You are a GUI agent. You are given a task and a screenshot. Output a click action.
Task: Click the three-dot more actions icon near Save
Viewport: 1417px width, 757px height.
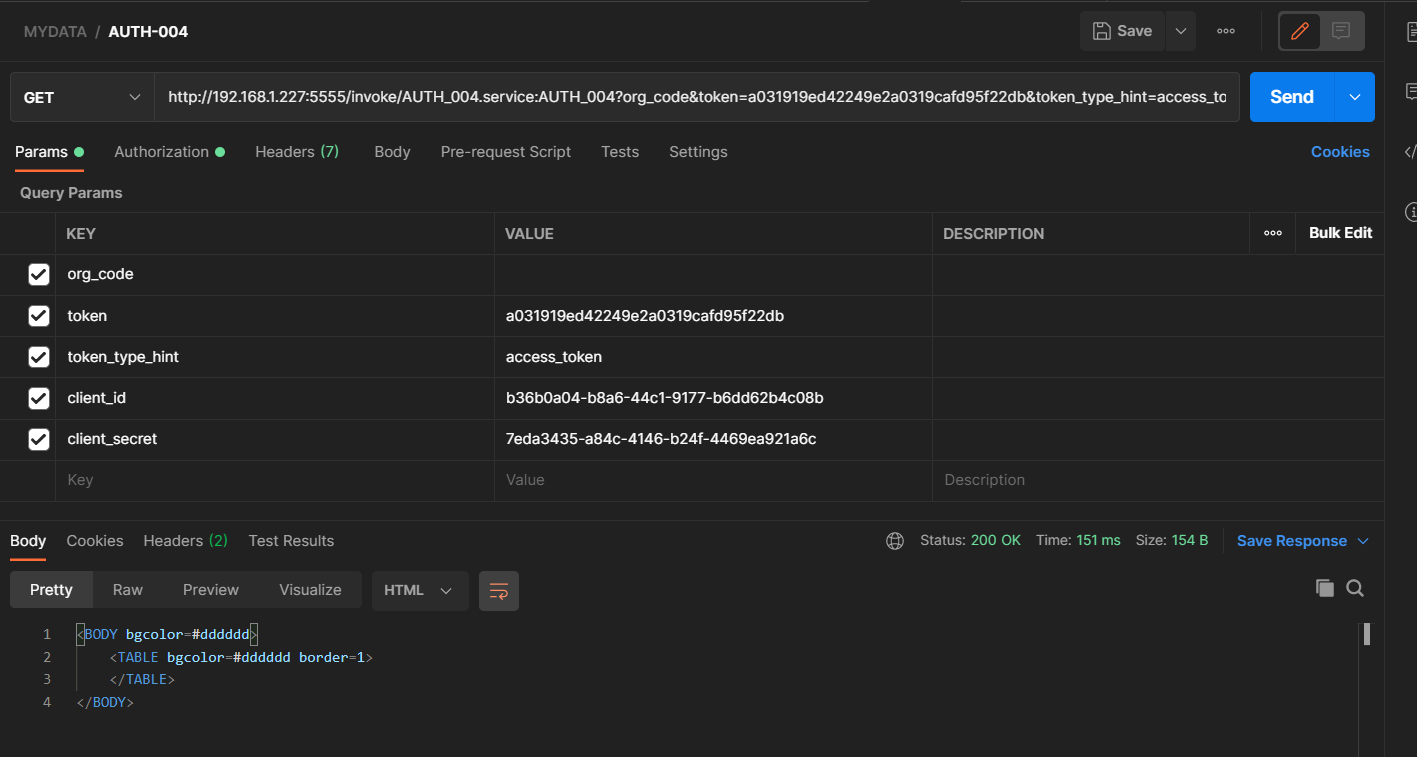click(1225, 31)
